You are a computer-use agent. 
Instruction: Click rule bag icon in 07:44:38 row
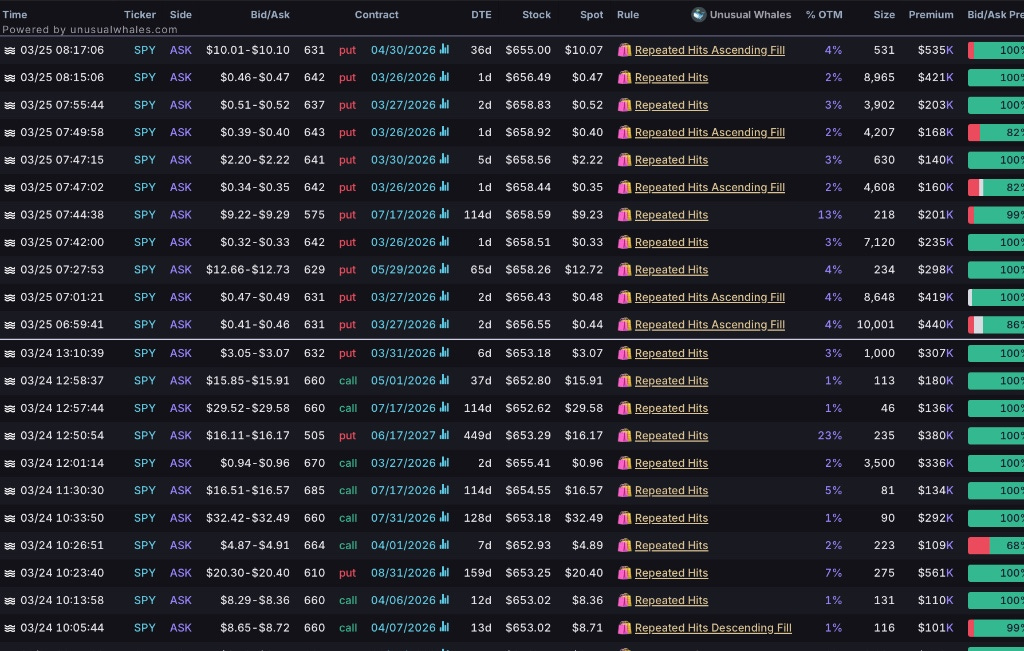624,214
